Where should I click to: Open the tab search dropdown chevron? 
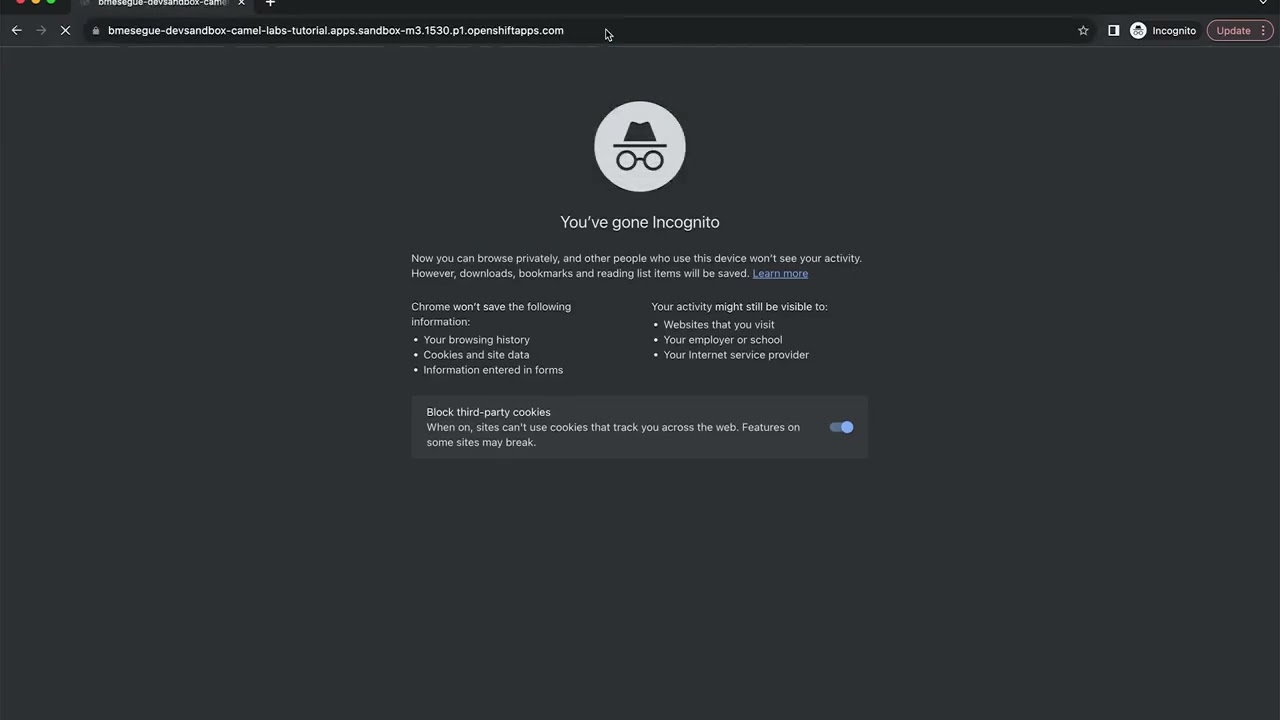coord(1263,3)
